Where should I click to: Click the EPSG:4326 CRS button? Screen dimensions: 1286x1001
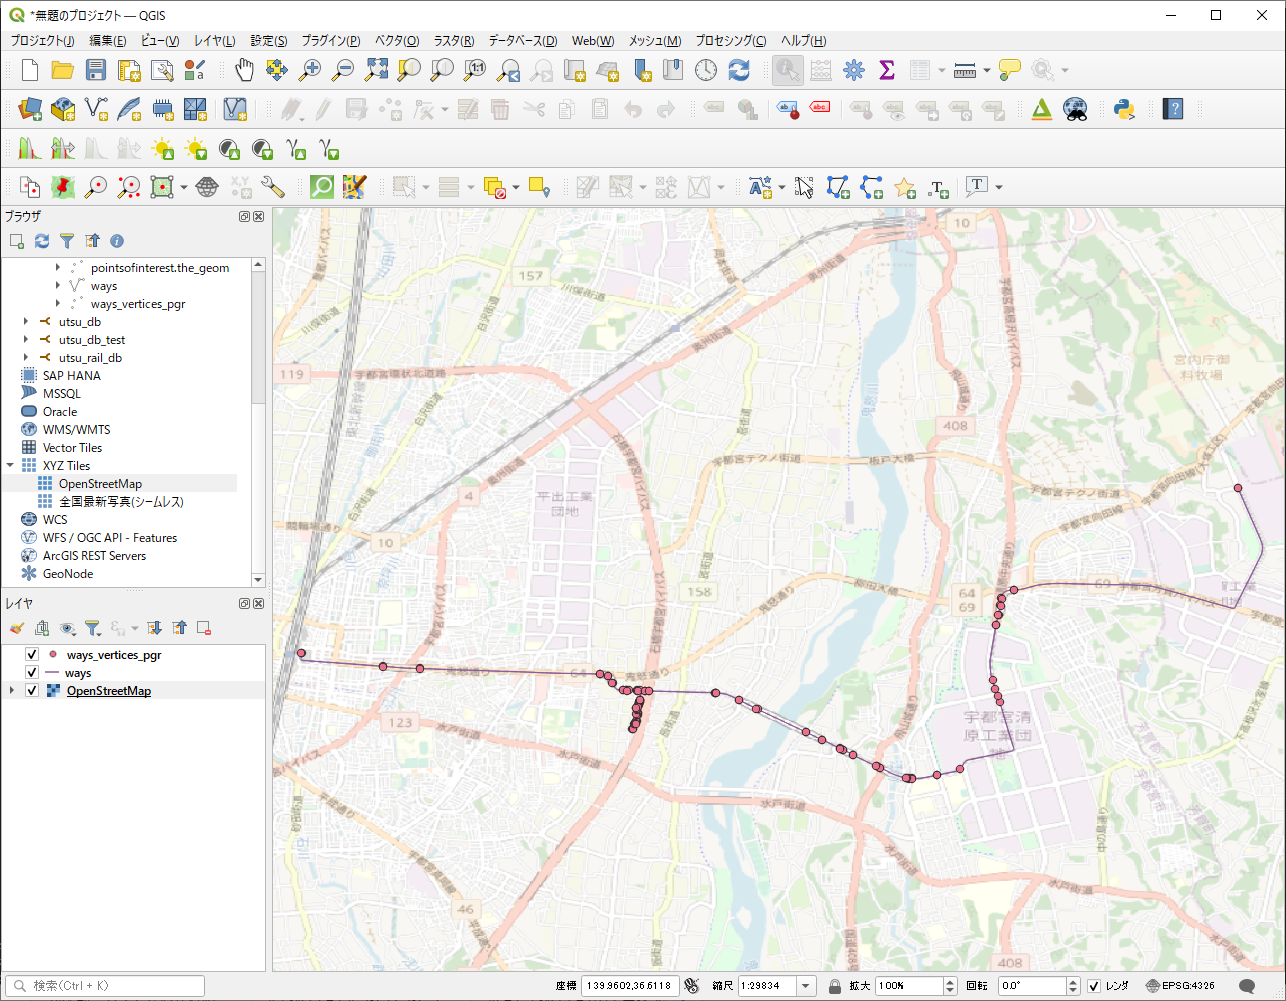[1181, 986]
